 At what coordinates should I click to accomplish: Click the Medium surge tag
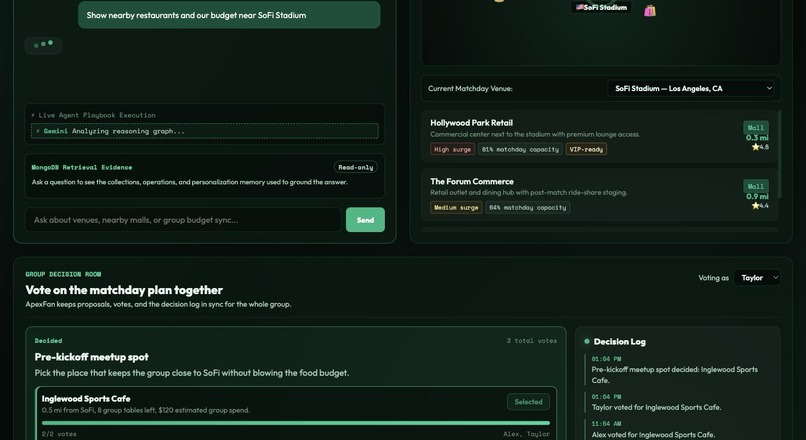coord(456,208)
